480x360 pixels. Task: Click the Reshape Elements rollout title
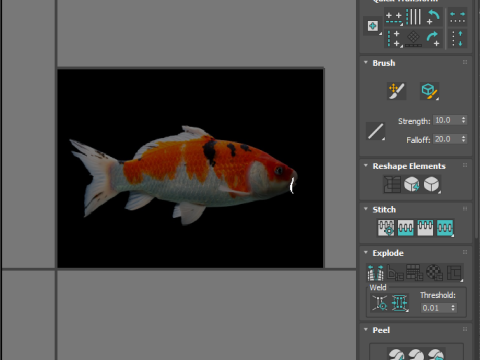pyautogui.click(x=409, y=166)
